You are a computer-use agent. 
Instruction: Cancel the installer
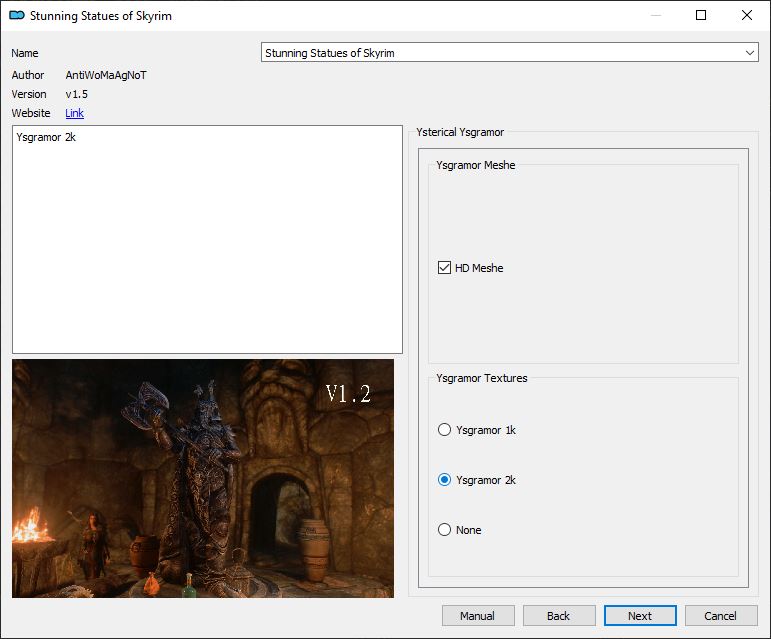(x=721, y=616)
